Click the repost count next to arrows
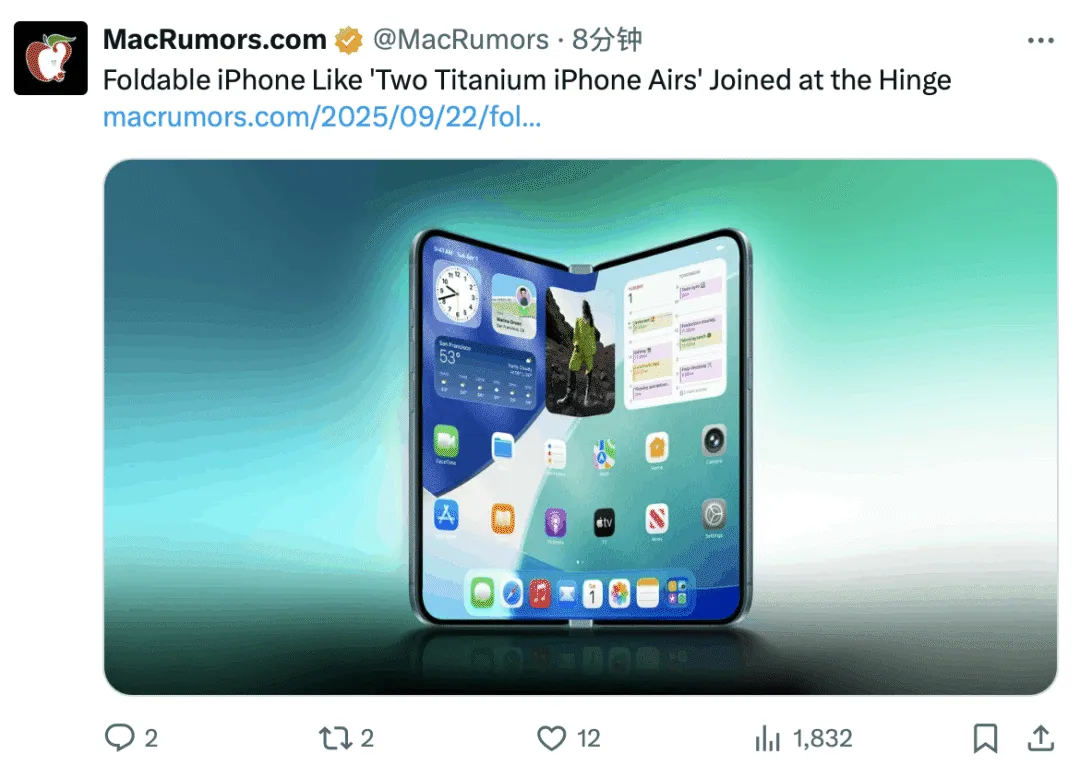Image resolution: width=1080 pixels, height=766 pixels. click(x=367, y=738)
